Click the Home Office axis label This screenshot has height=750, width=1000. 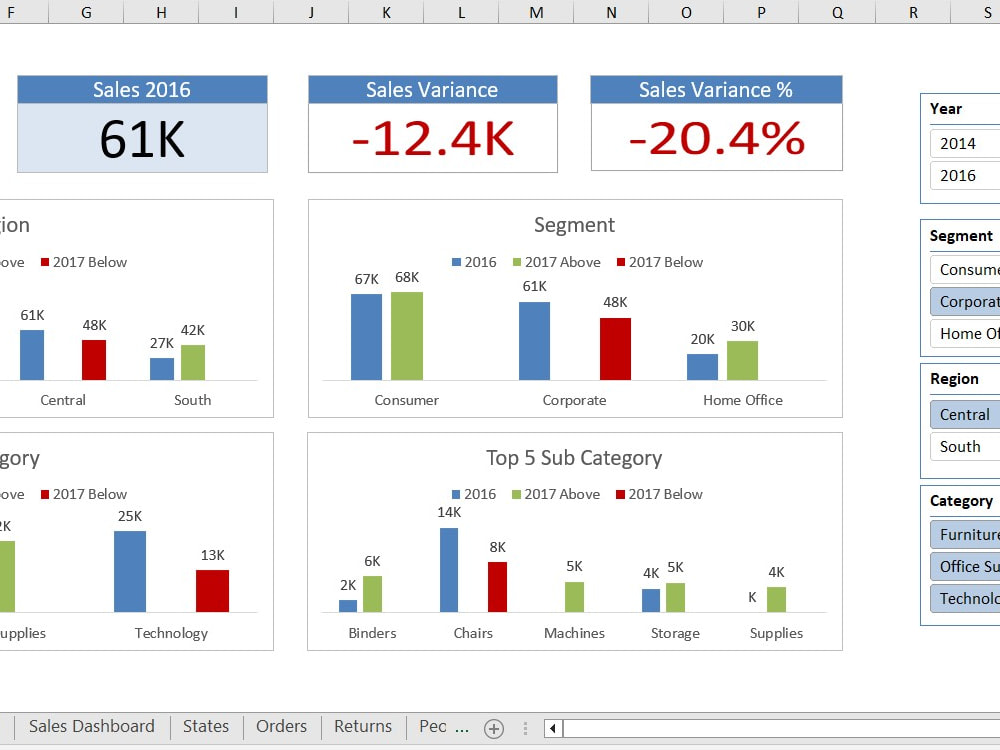(743, 400)
